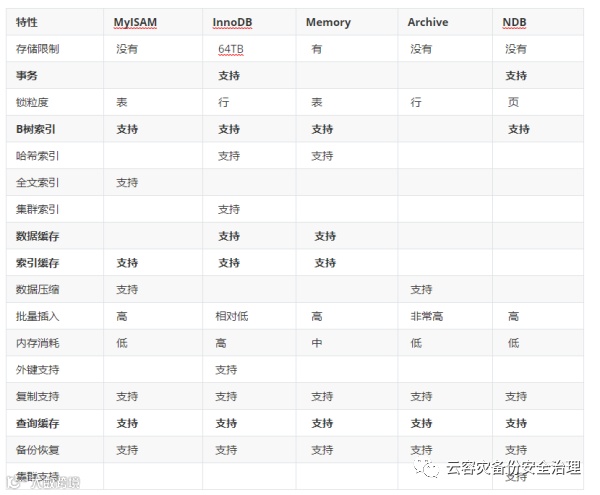Viewport: 600px width, 495px height.
Task: Select 支持 in MyISAM's B树索引 cell
Action: click(127, 129)
